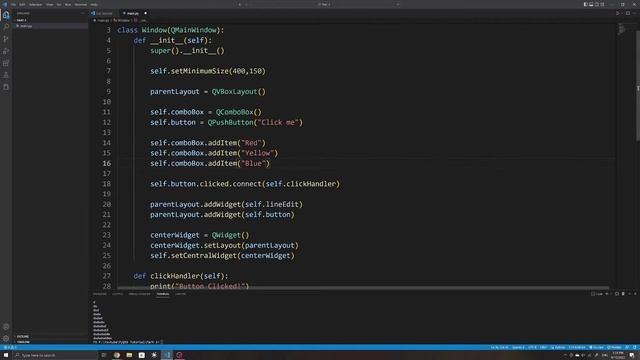Image resolution: width=640 pixels, height=360 pixels.
Task: Place cursor on line 16 addItem Blue
Action: [x=210, y=163]
